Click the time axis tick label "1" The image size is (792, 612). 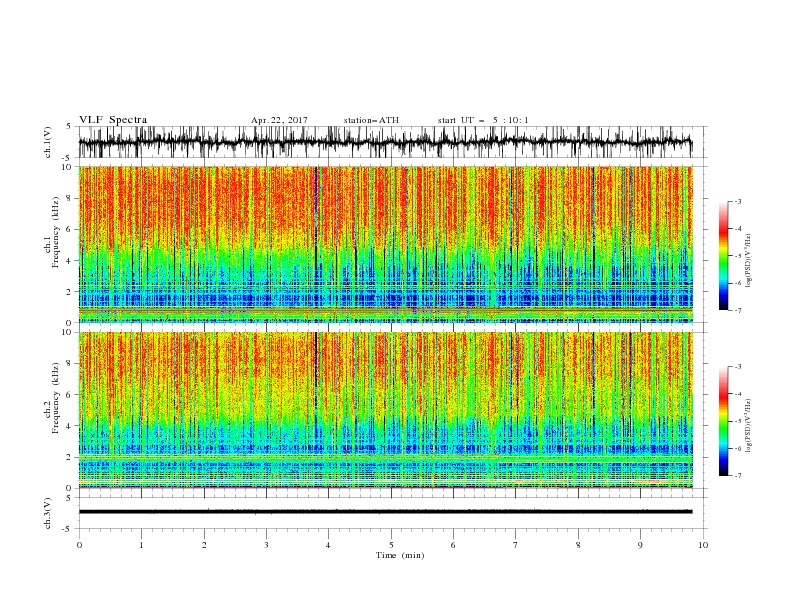tap(141, 545)
